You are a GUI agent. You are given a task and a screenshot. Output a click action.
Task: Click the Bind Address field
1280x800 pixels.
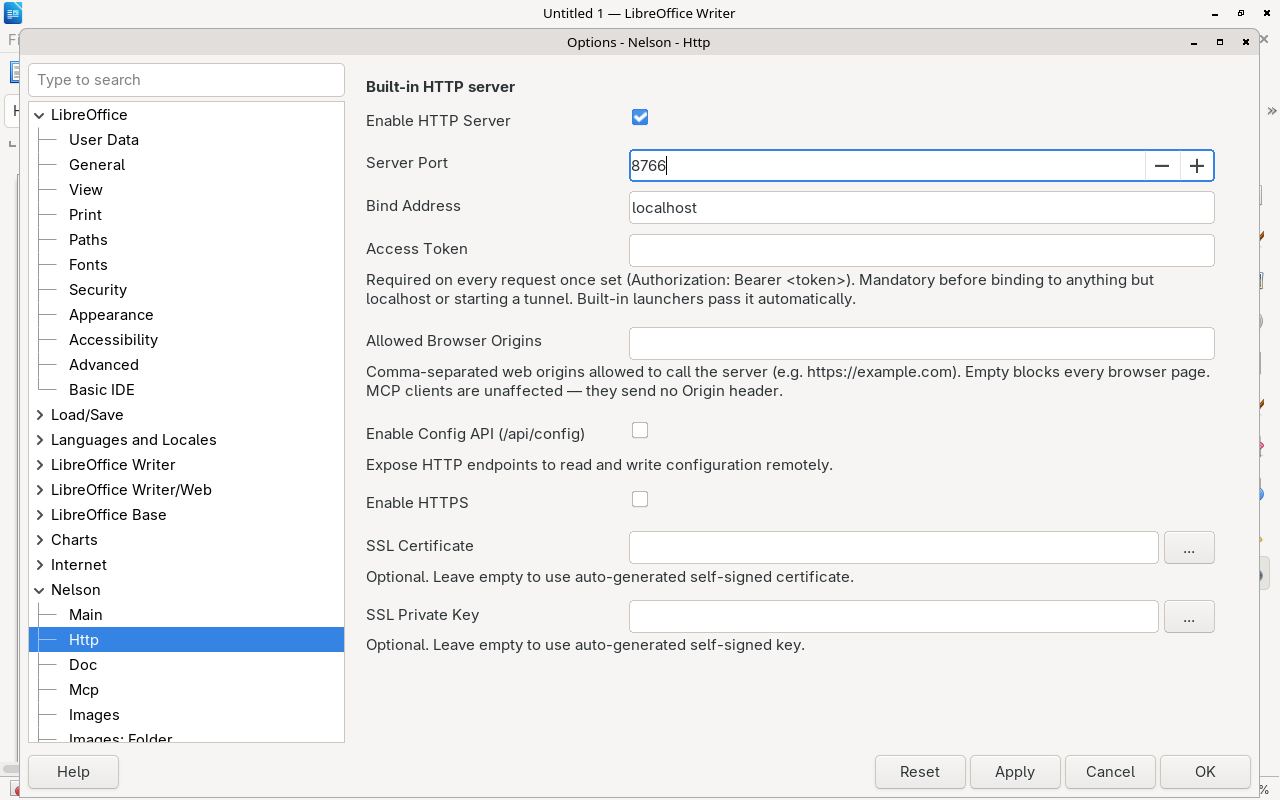click(x=922, y=208)
